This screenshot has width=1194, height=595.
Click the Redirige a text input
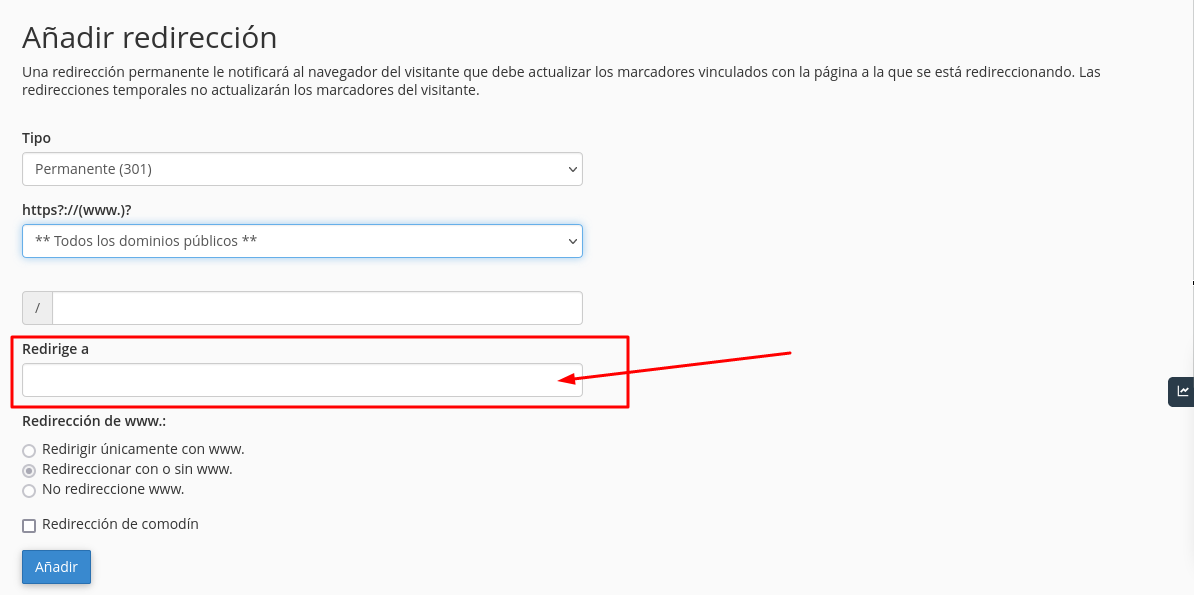(x=302, y=379)
